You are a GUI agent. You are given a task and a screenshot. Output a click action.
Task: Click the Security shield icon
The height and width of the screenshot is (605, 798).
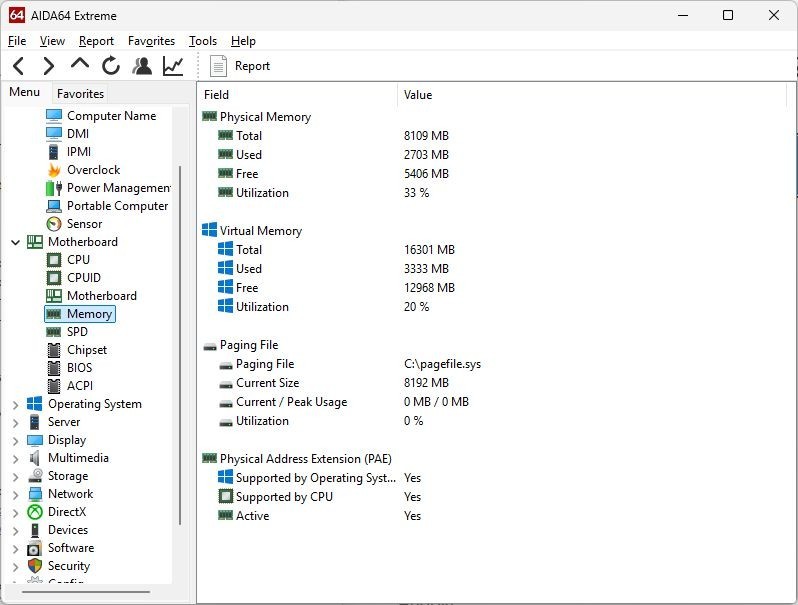[x=35, y=566]
